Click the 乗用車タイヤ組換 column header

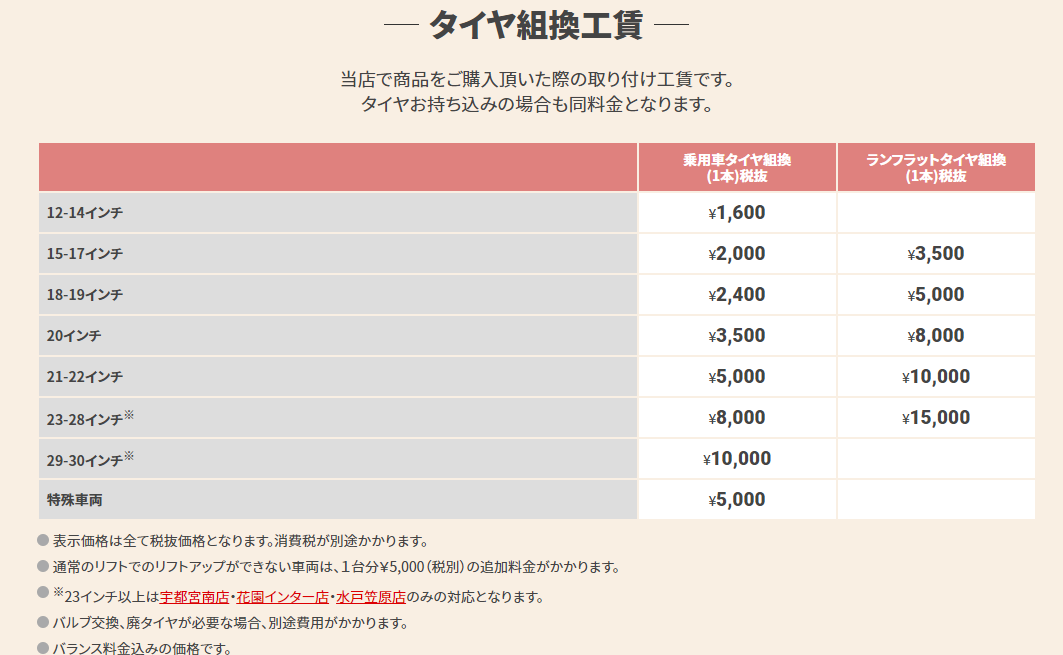(x=737, y=167)
